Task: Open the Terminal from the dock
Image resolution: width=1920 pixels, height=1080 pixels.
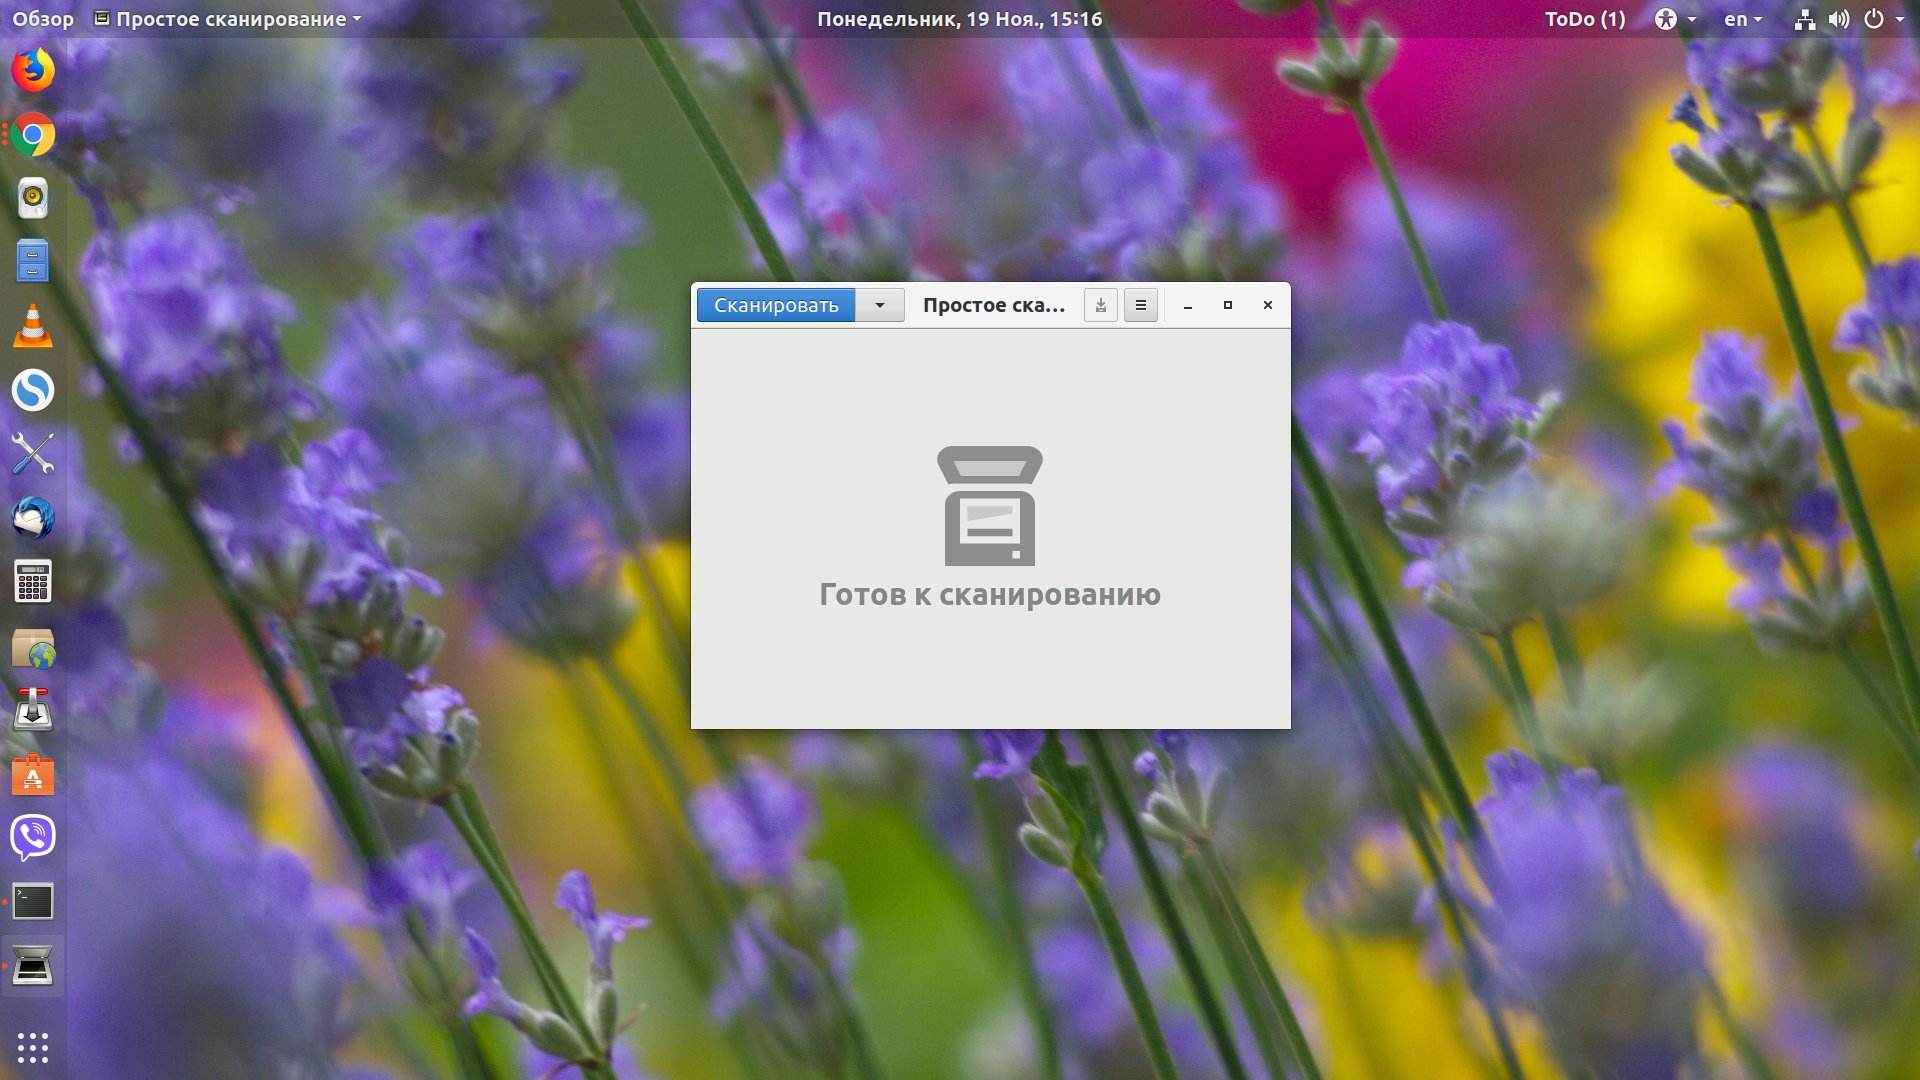Action: click(33, 902)
